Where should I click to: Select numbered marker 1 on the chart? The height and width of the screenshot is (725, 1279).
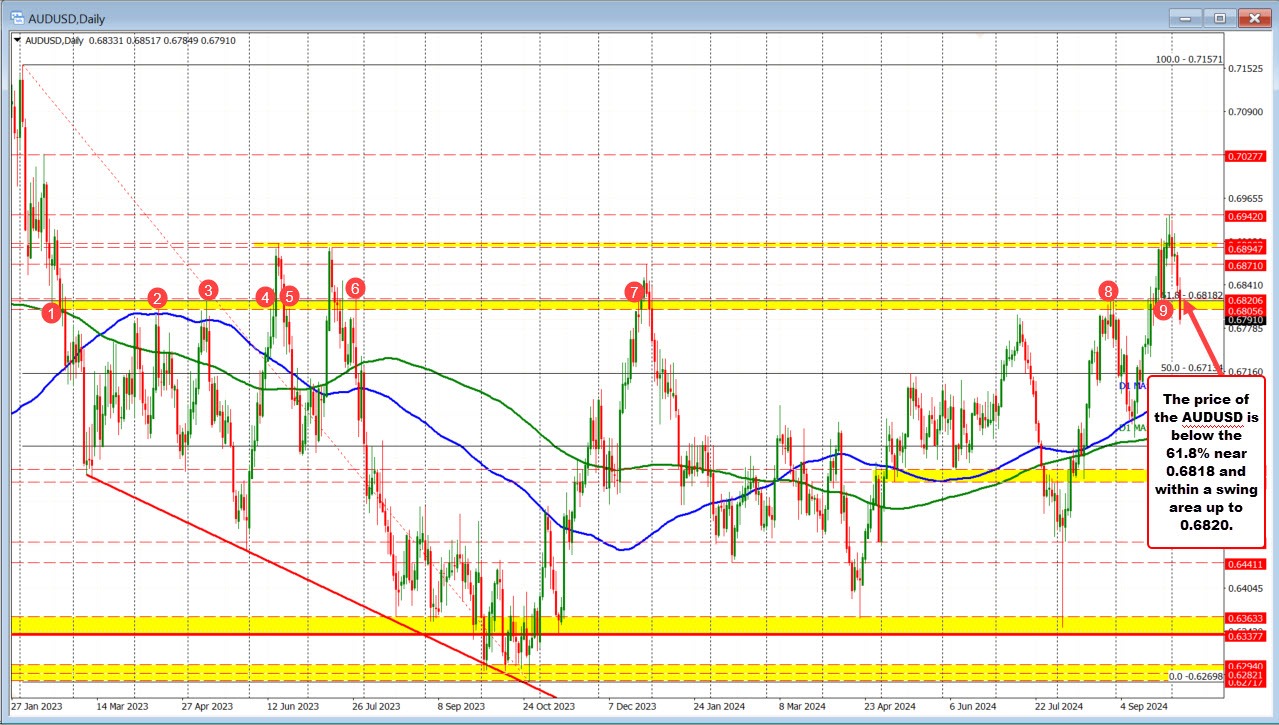(x=52, y=313)
